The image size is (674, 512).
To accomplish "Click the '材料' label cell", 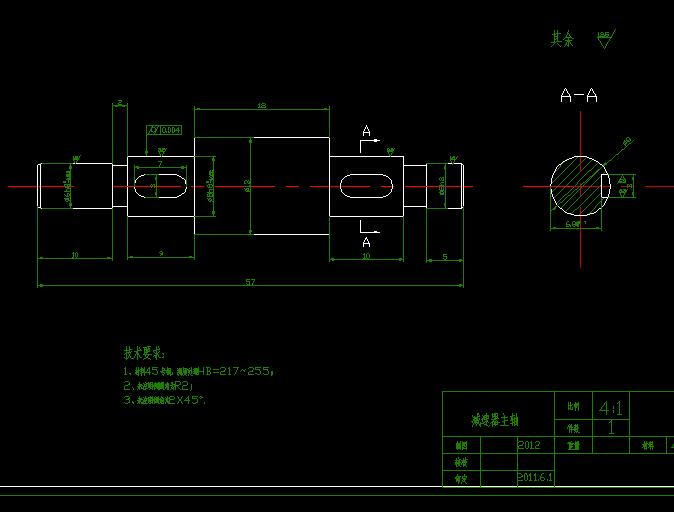I will coord(649,445).
